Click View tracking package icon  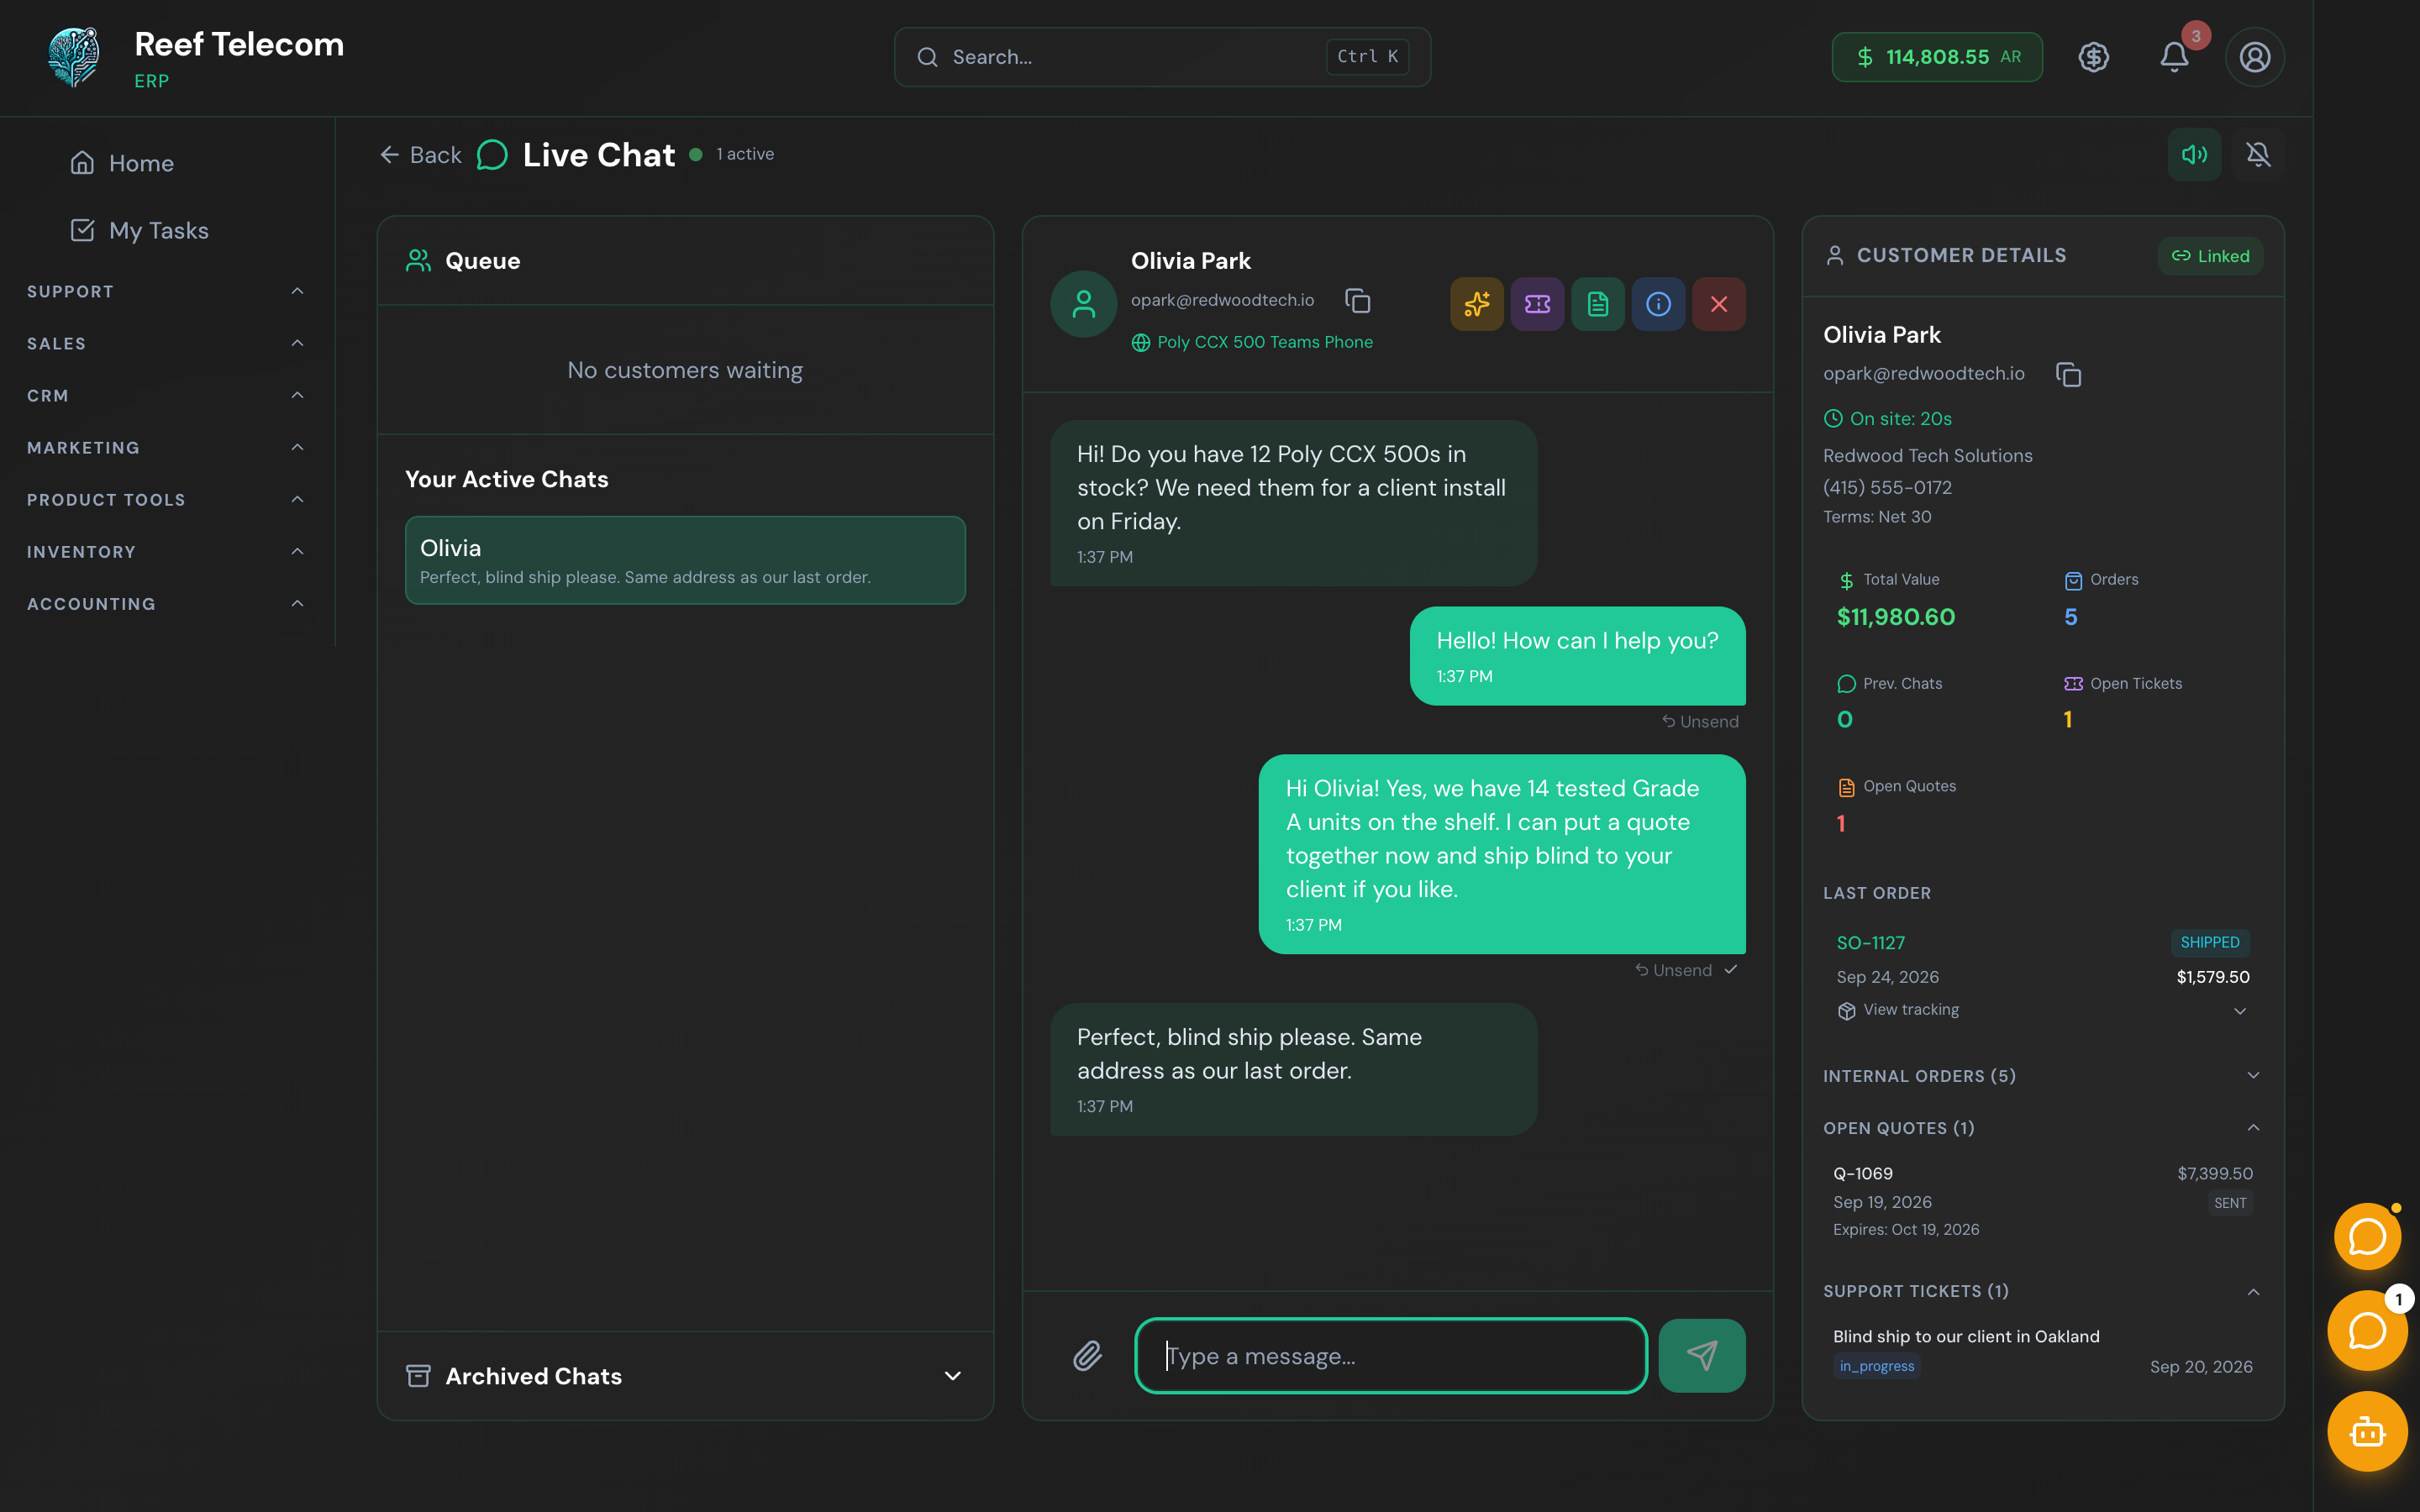(1846, 1010)
